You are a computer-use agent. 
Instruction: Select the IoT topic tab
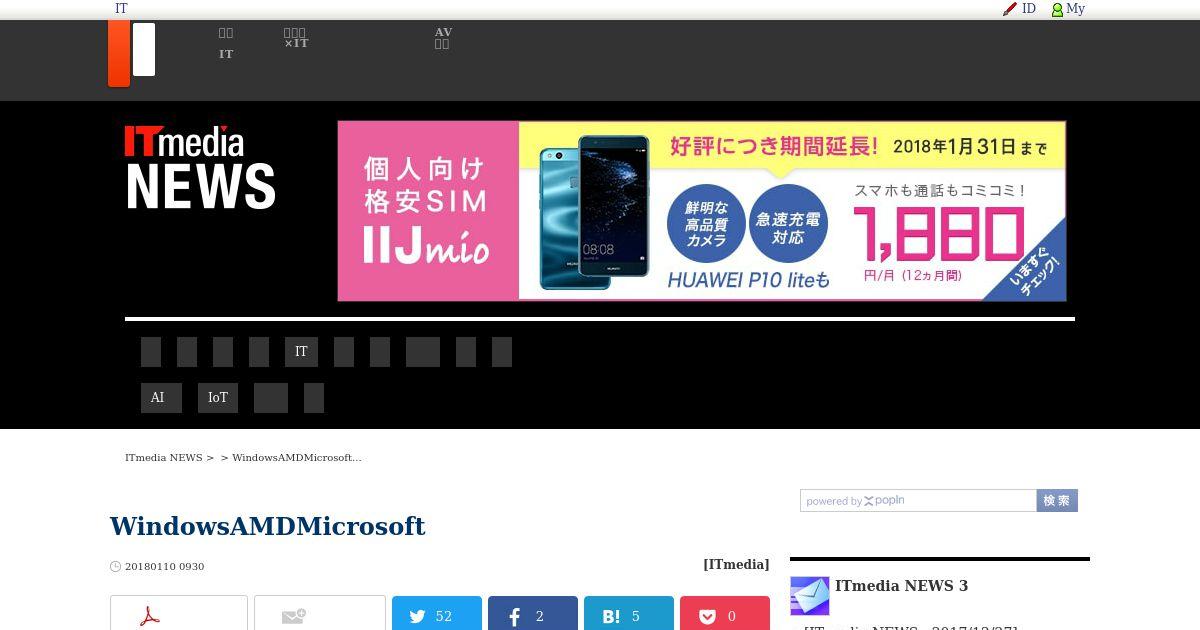[218, 398]
